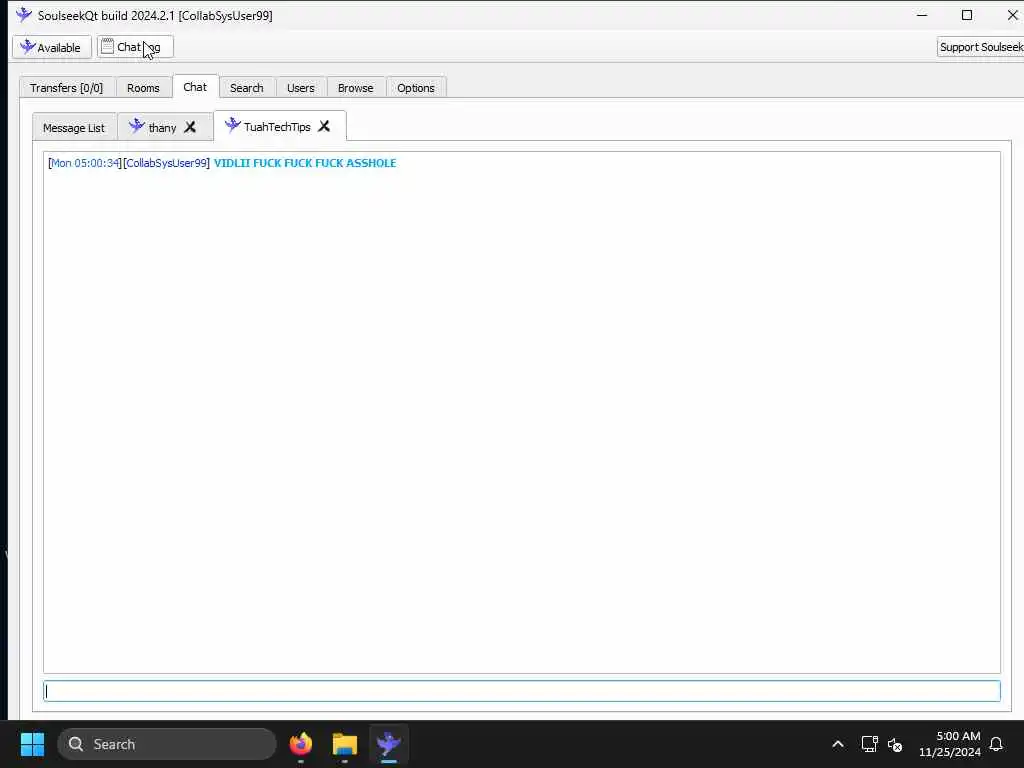Screen dimensions: 1024x768
Task: Click the Soulseek bird icon in title bar
Action: [24, 14]
